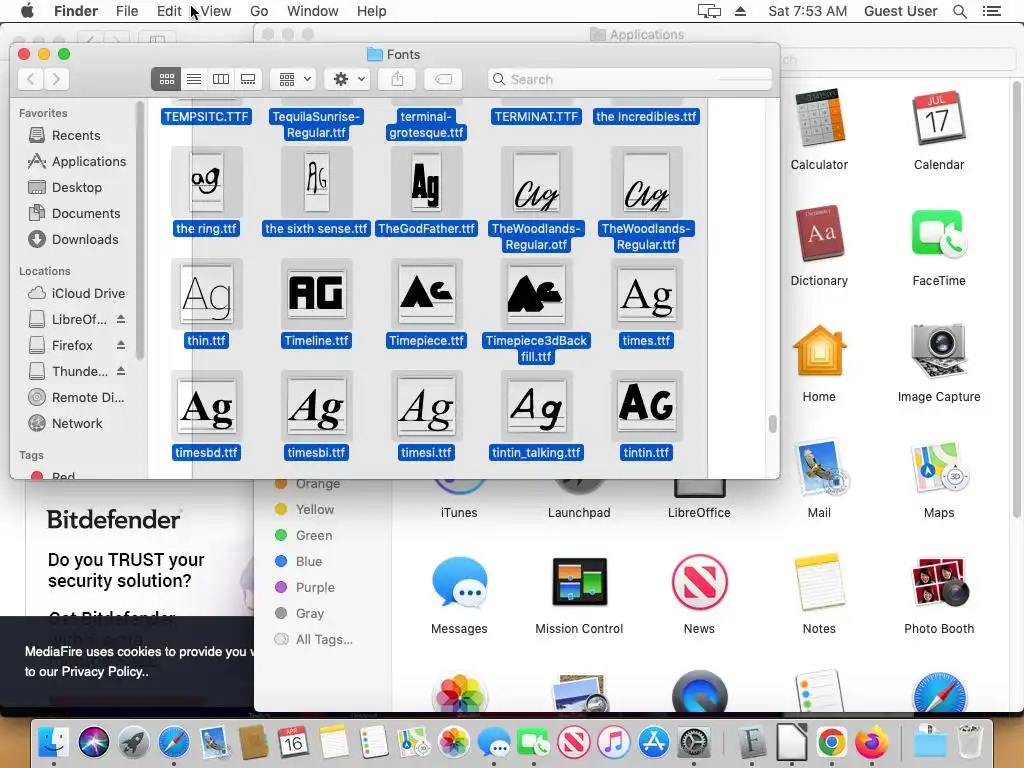Image resolution: width=1024 pixels, height=768 pixels.
Task: Select Remote Disc in sidebar
Action: pyautogui.click(x=77, y=397)
